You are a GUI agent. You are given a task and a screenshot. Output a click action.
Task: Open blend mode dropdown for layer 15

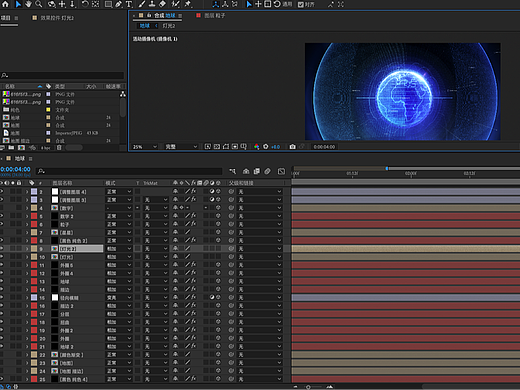pyautogui.click(x=119, y=298)
